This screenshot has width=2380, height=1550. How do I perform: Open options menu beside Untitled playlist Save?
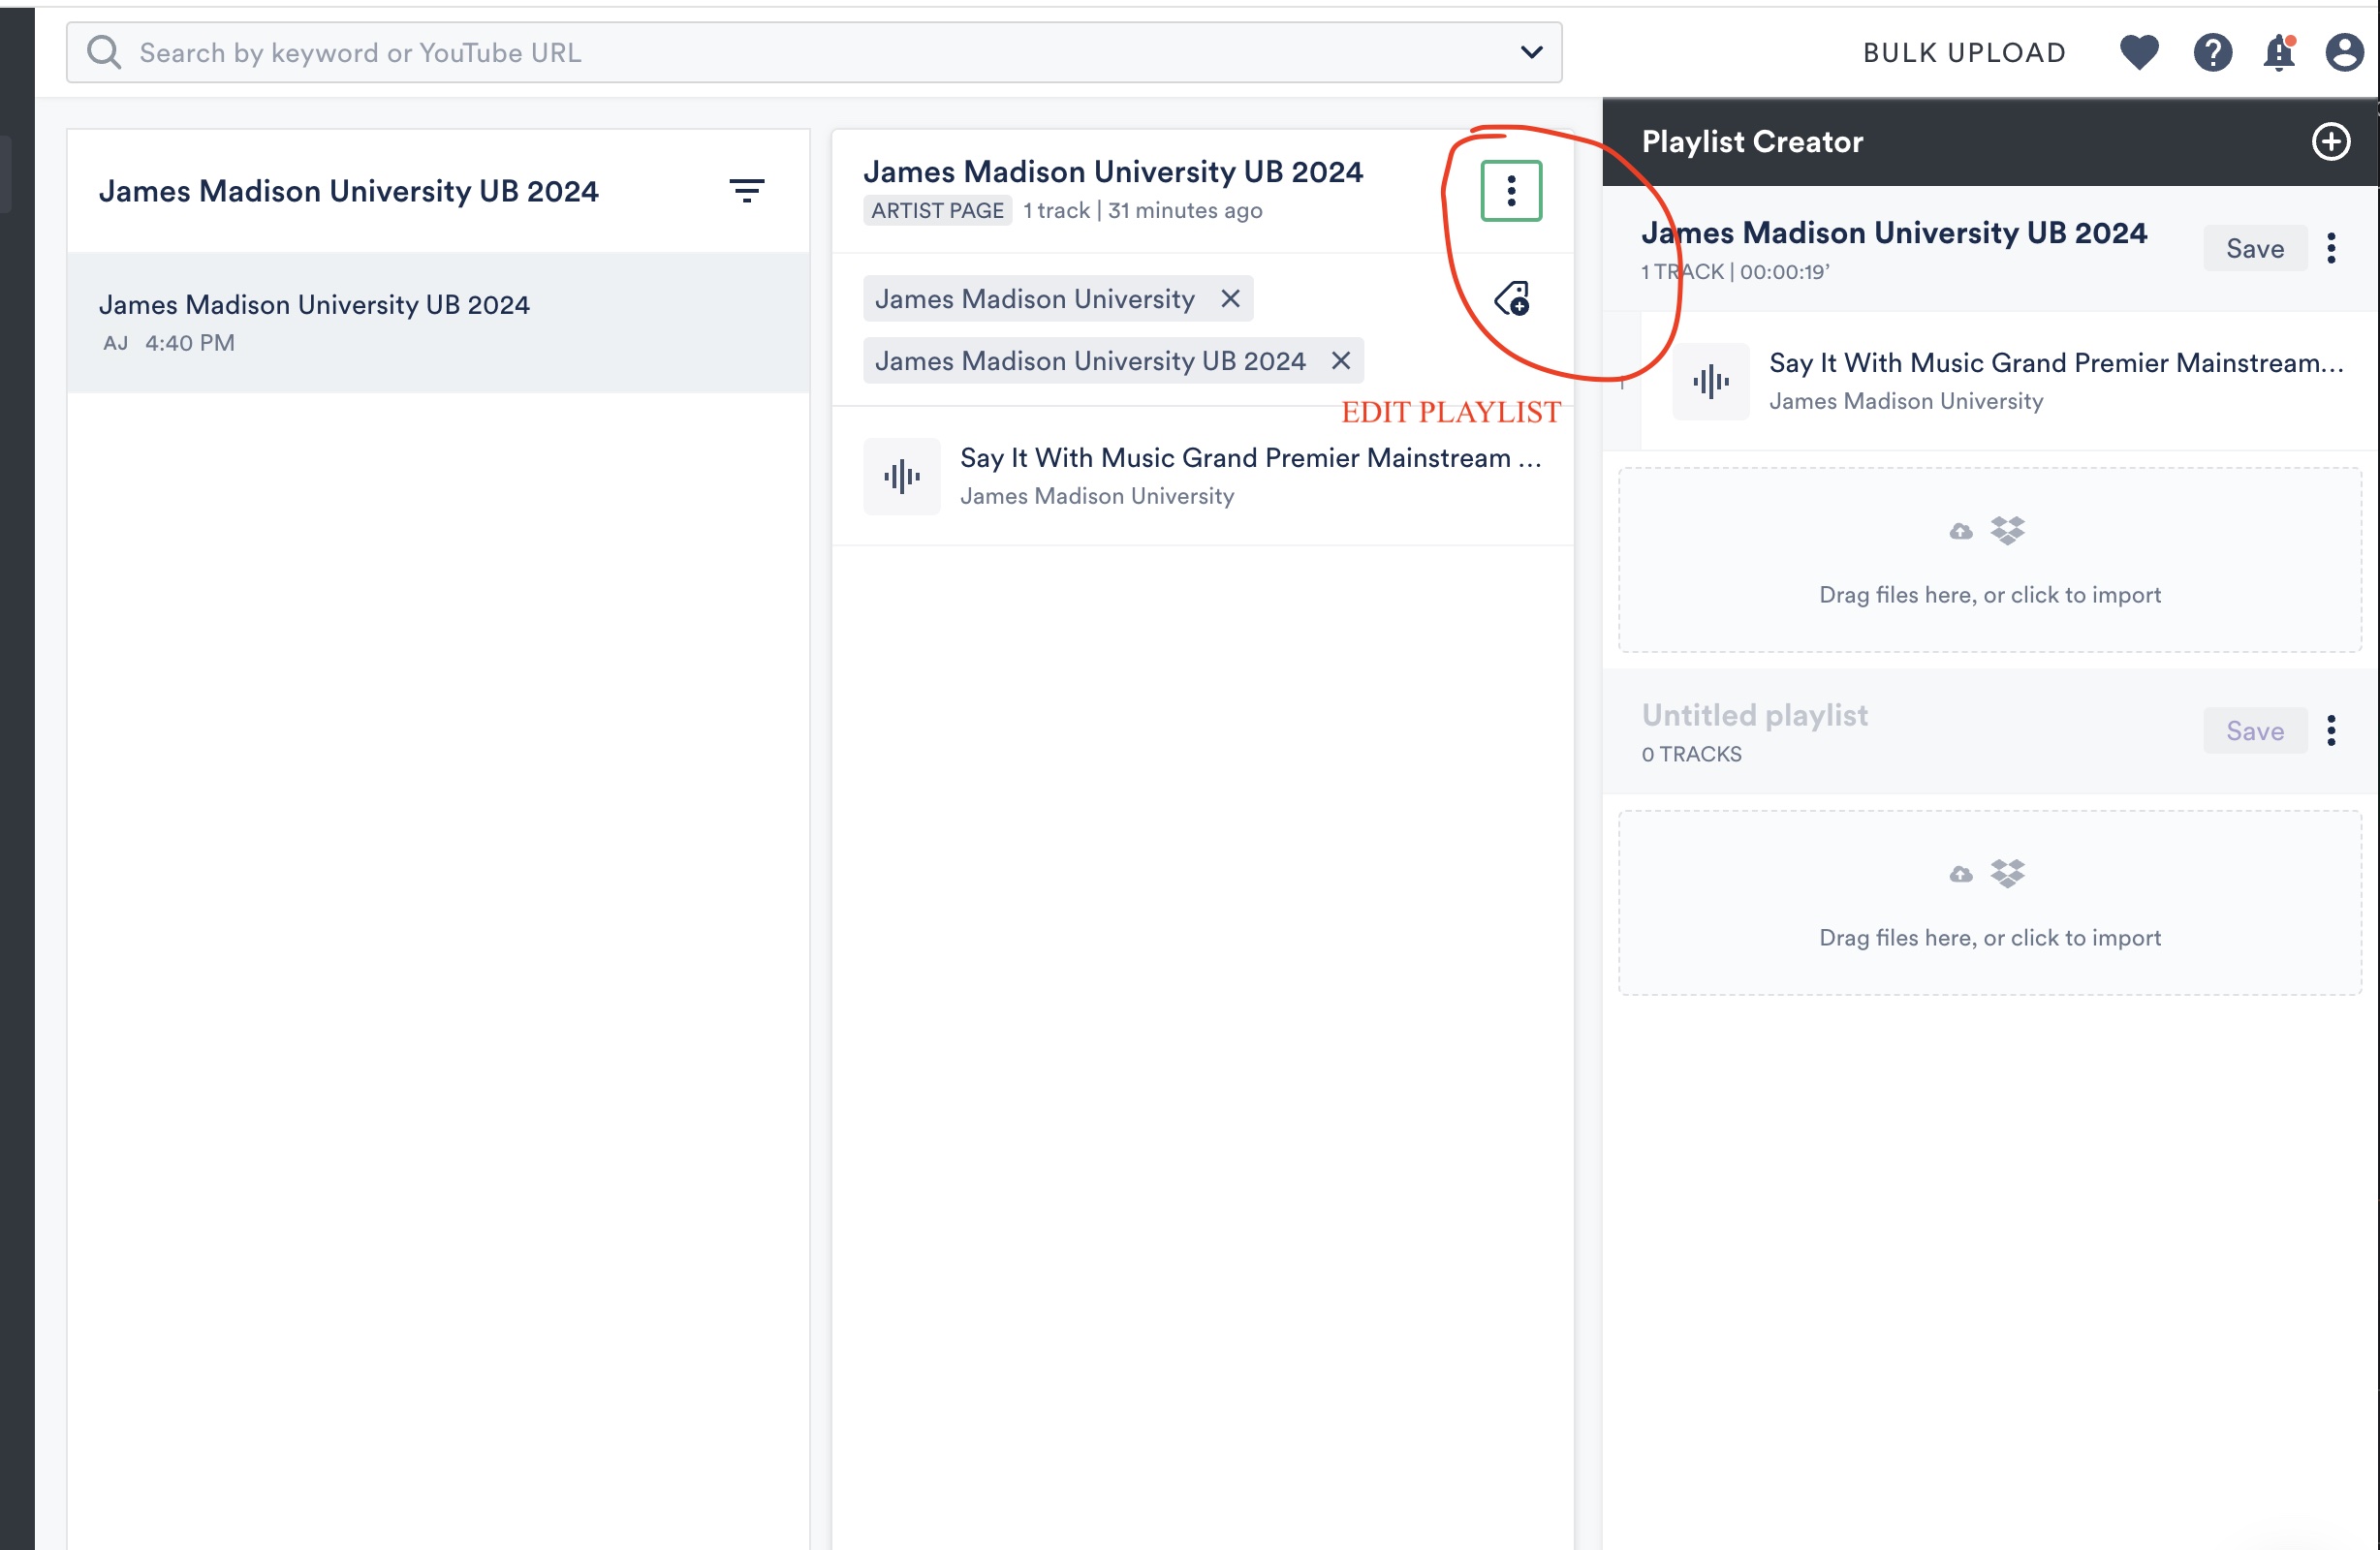pos(2331,731)
